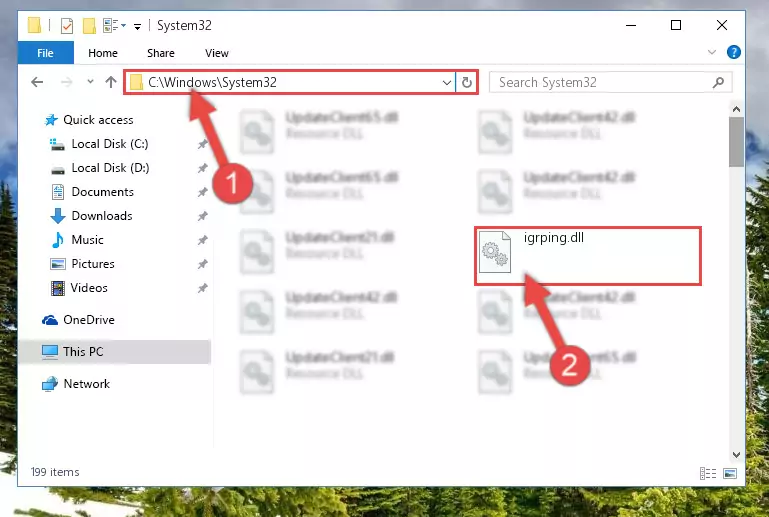This screenshot has width=769, height=517.
Task: Select OneDrive in navigation pane
Action: (x=89, y=320)
